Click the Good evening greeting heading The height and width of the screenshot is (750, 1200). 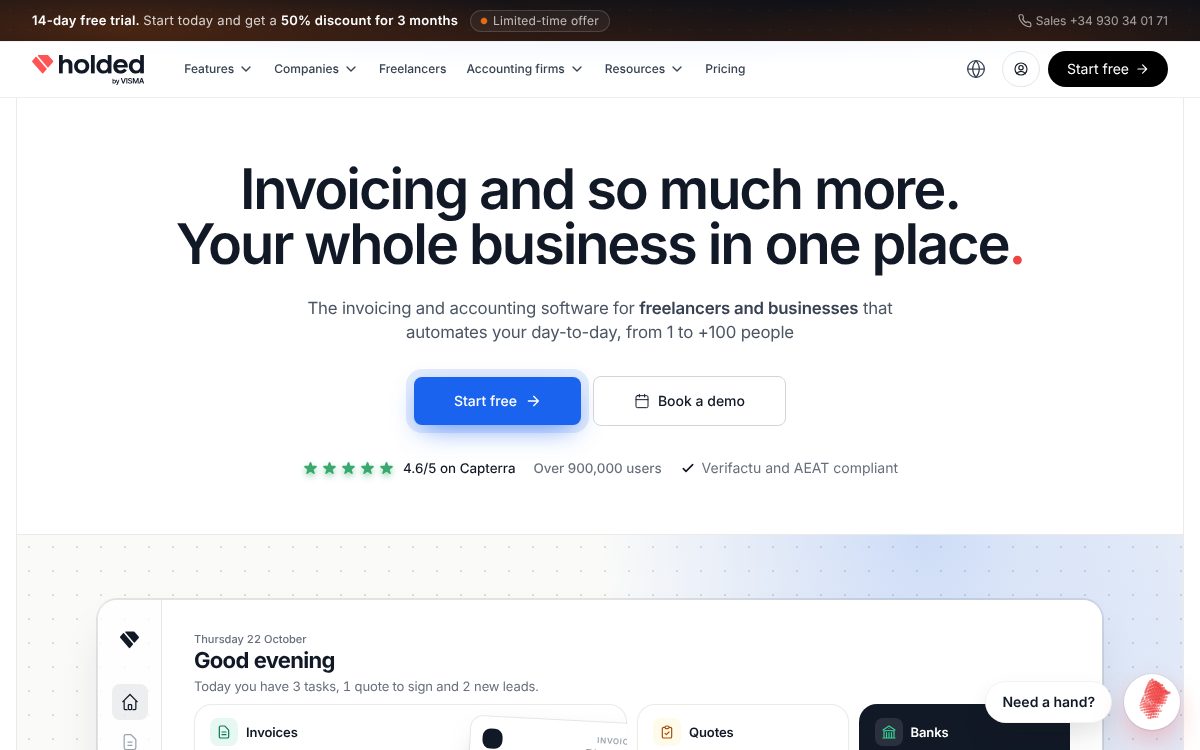(x=264, y=660)
